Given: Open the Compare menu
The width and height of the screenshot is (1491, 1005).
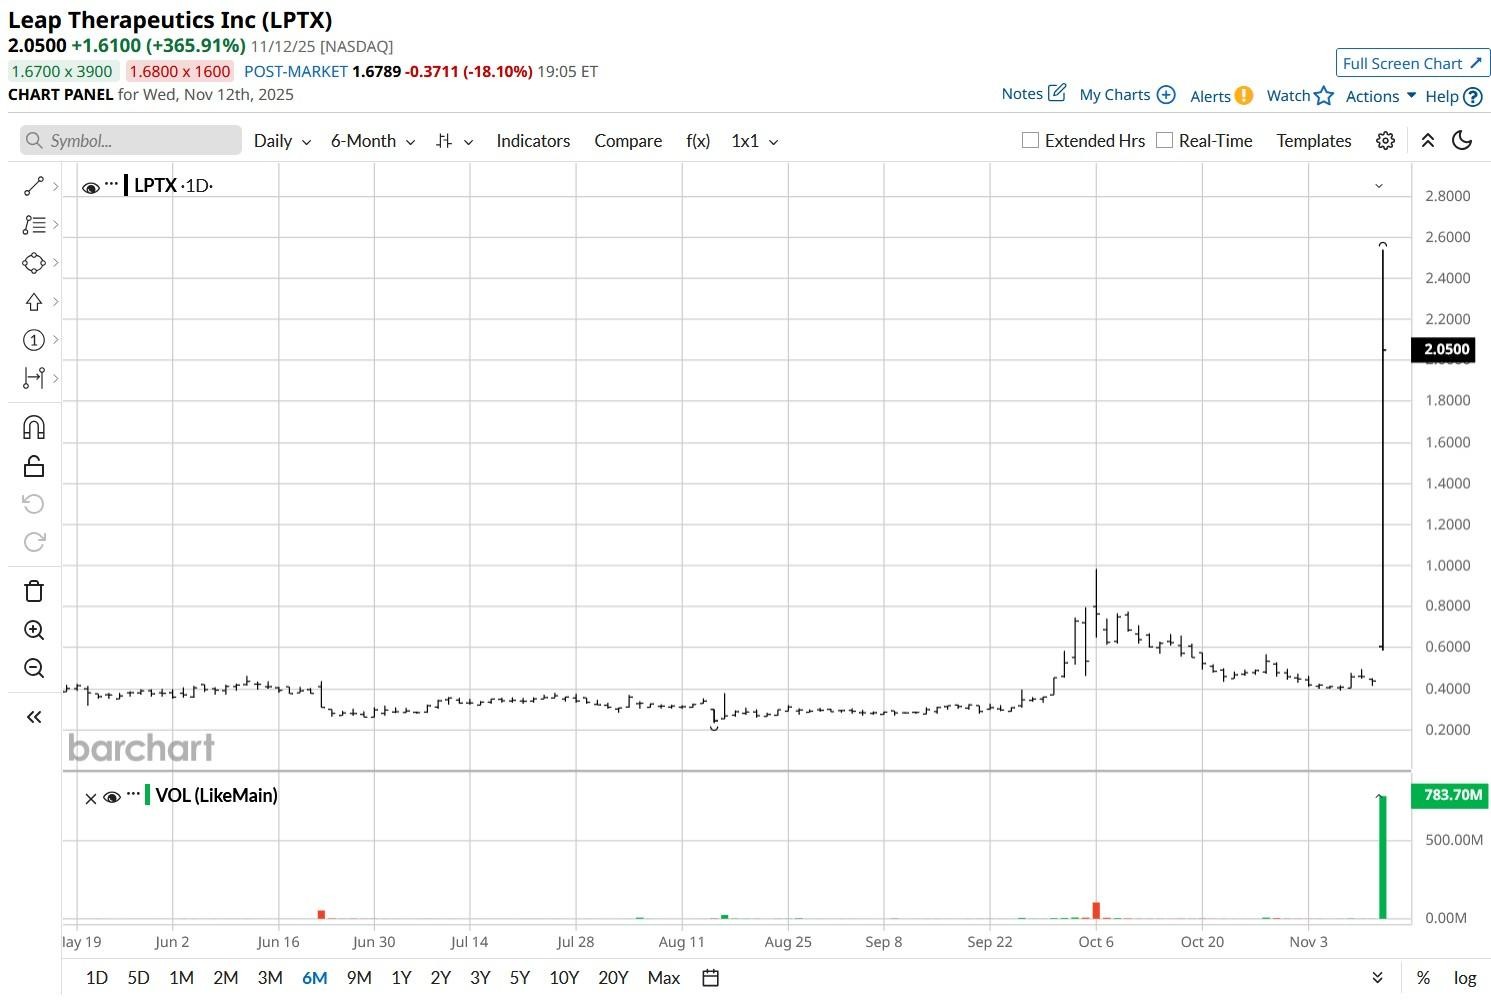Looking at the screenshot, I should (628, 141).
